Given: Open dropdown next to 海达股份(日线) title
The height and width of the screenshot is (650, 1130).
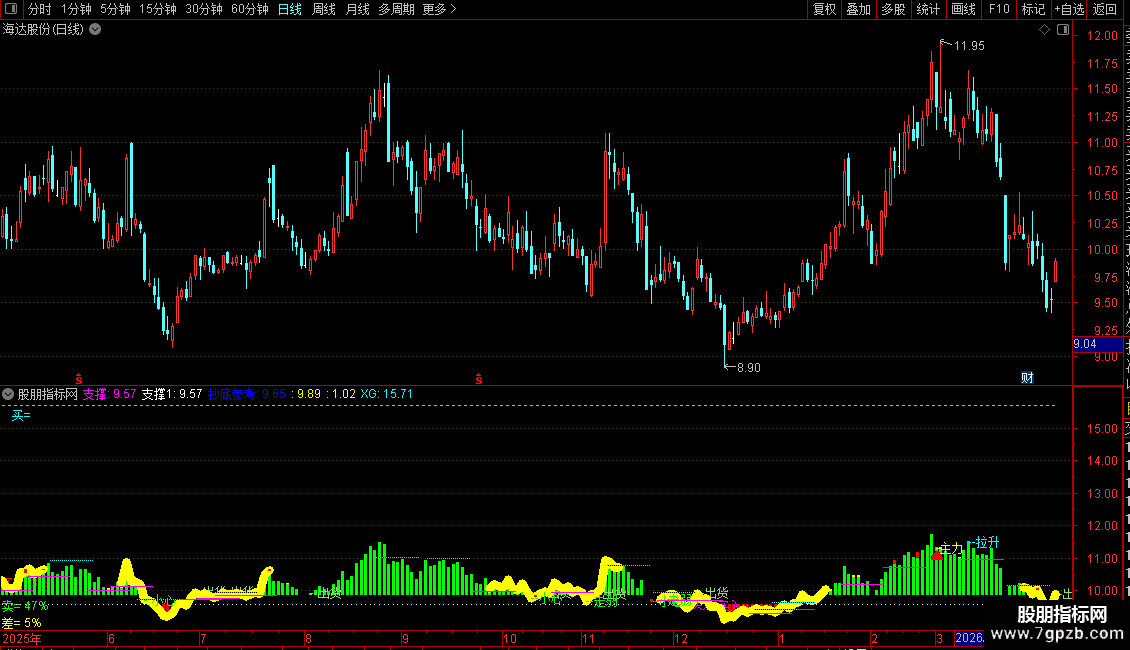Looking at the screenshot, I should pyautogui.click(x=95, y=30).
